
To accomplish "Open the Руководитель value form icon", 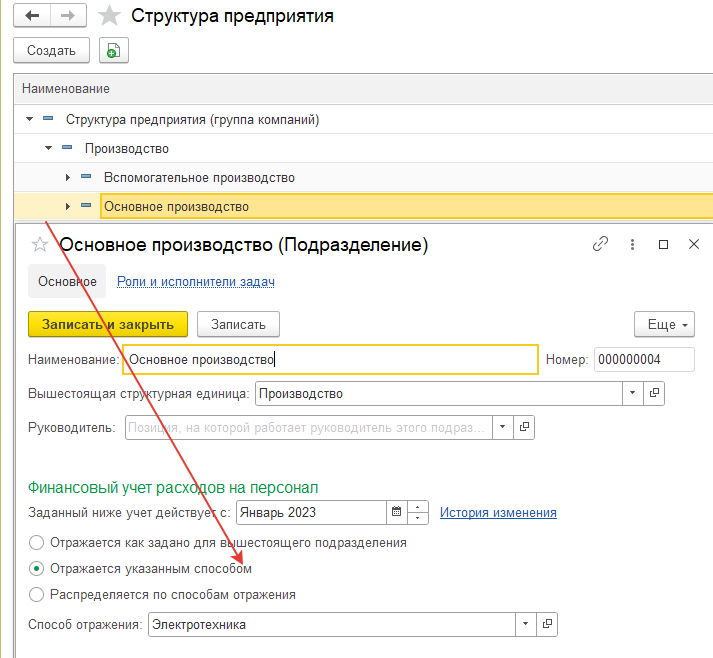I will (524, 427).
